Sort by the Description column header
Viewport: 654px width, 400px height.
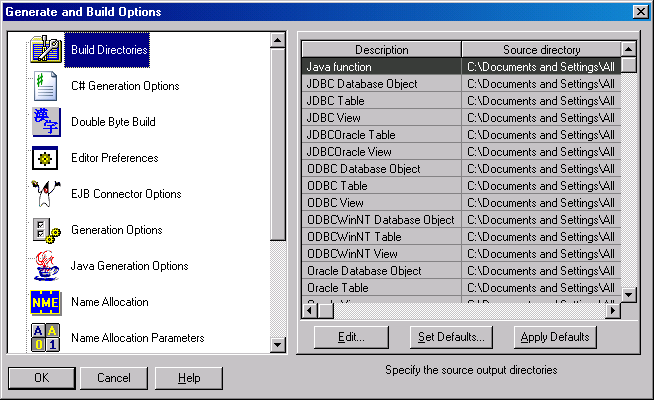click(x=381, y=50)
